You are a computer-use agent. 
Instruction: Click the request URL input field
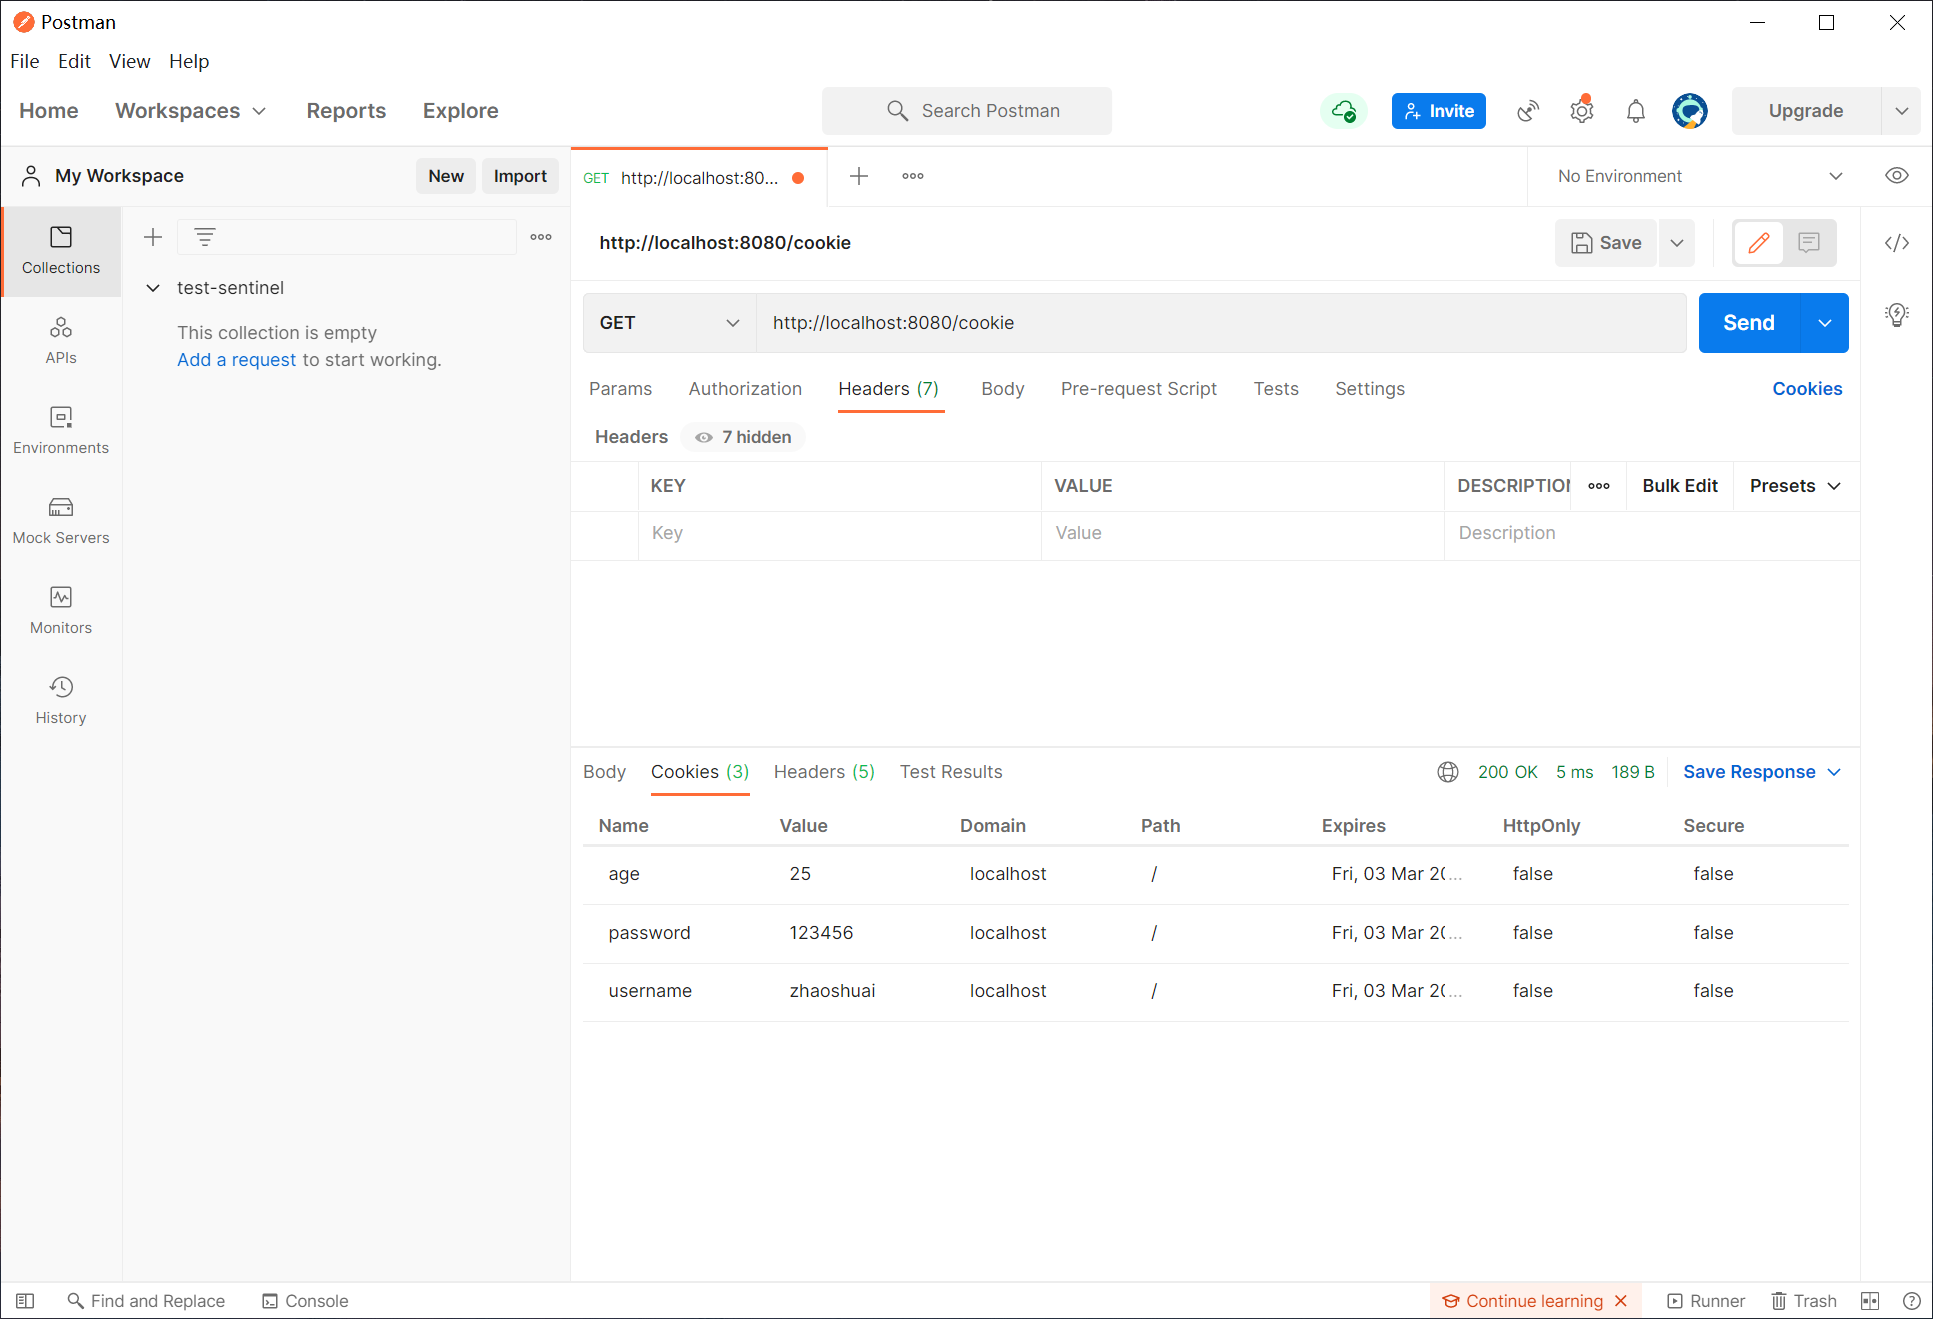tap(1221, 323)
